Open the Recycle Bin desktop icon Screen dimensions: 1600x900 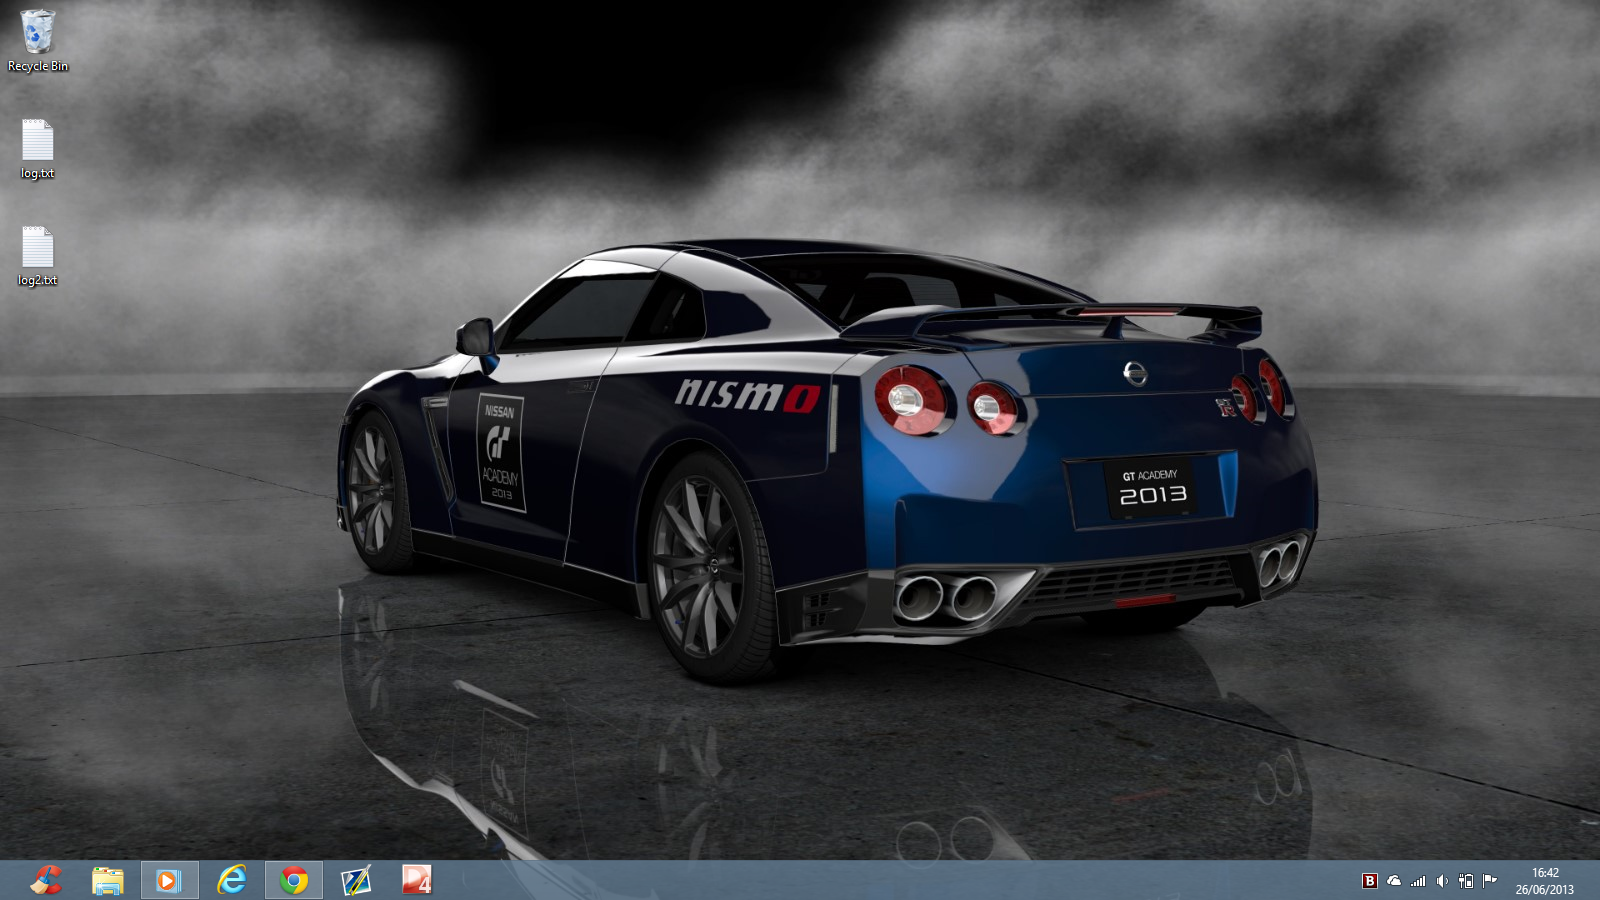38,40
